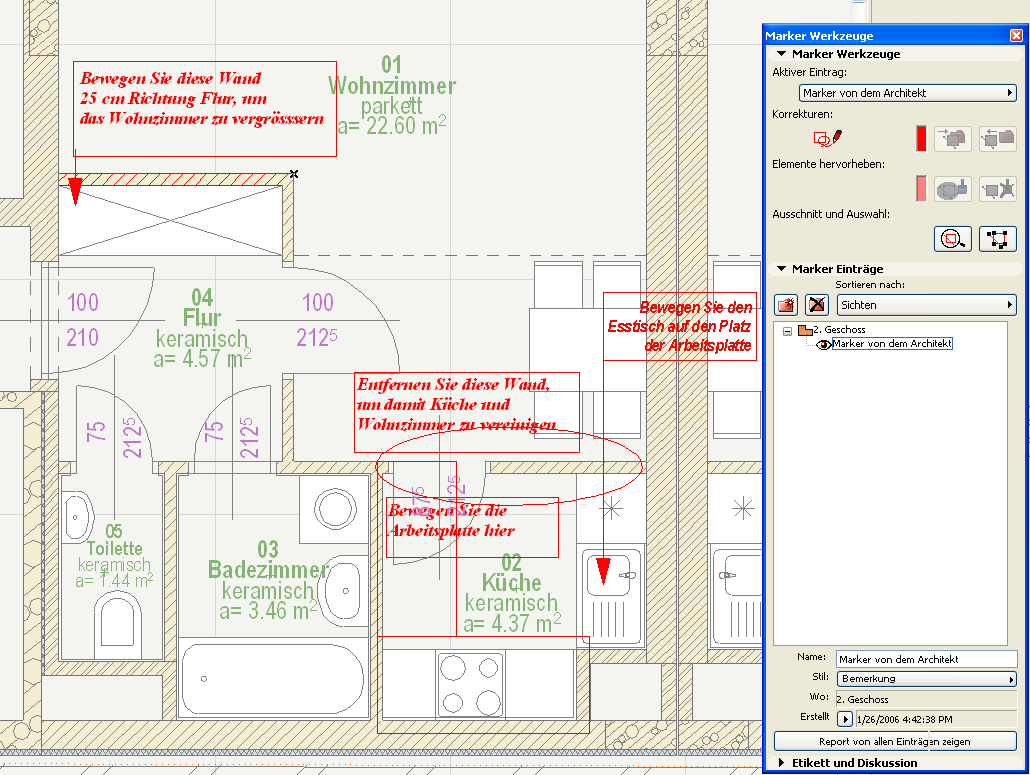Screen dimensions: 1030x775
Task: Open the pink highlight color swatch
Action: click(x=921, y=189)
